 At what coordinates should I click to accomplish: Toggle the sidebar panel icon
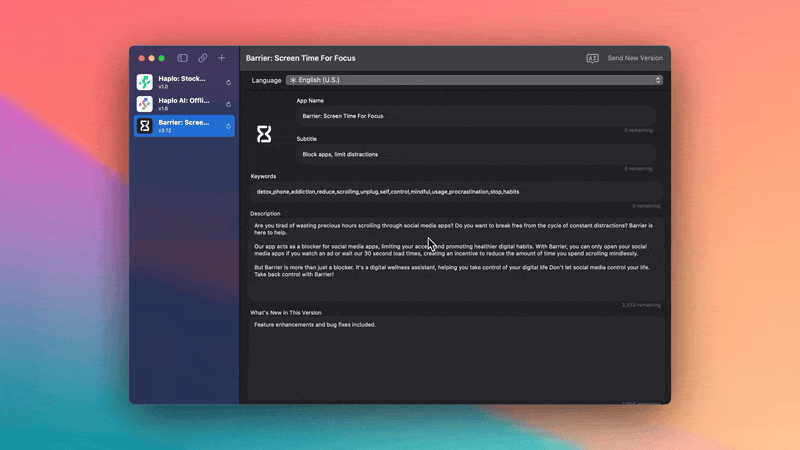click(182, 58)
